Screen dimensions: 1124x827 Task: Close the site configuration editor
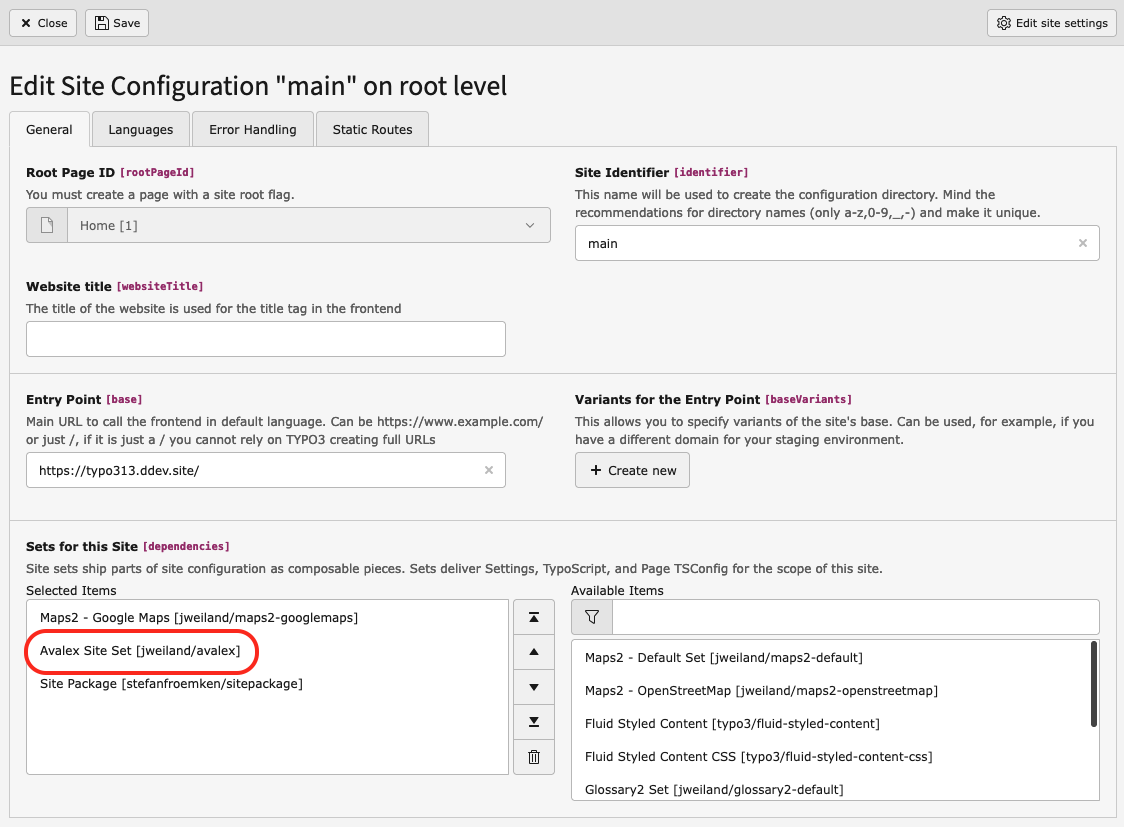pyautogui.click(x=44, y=23)
